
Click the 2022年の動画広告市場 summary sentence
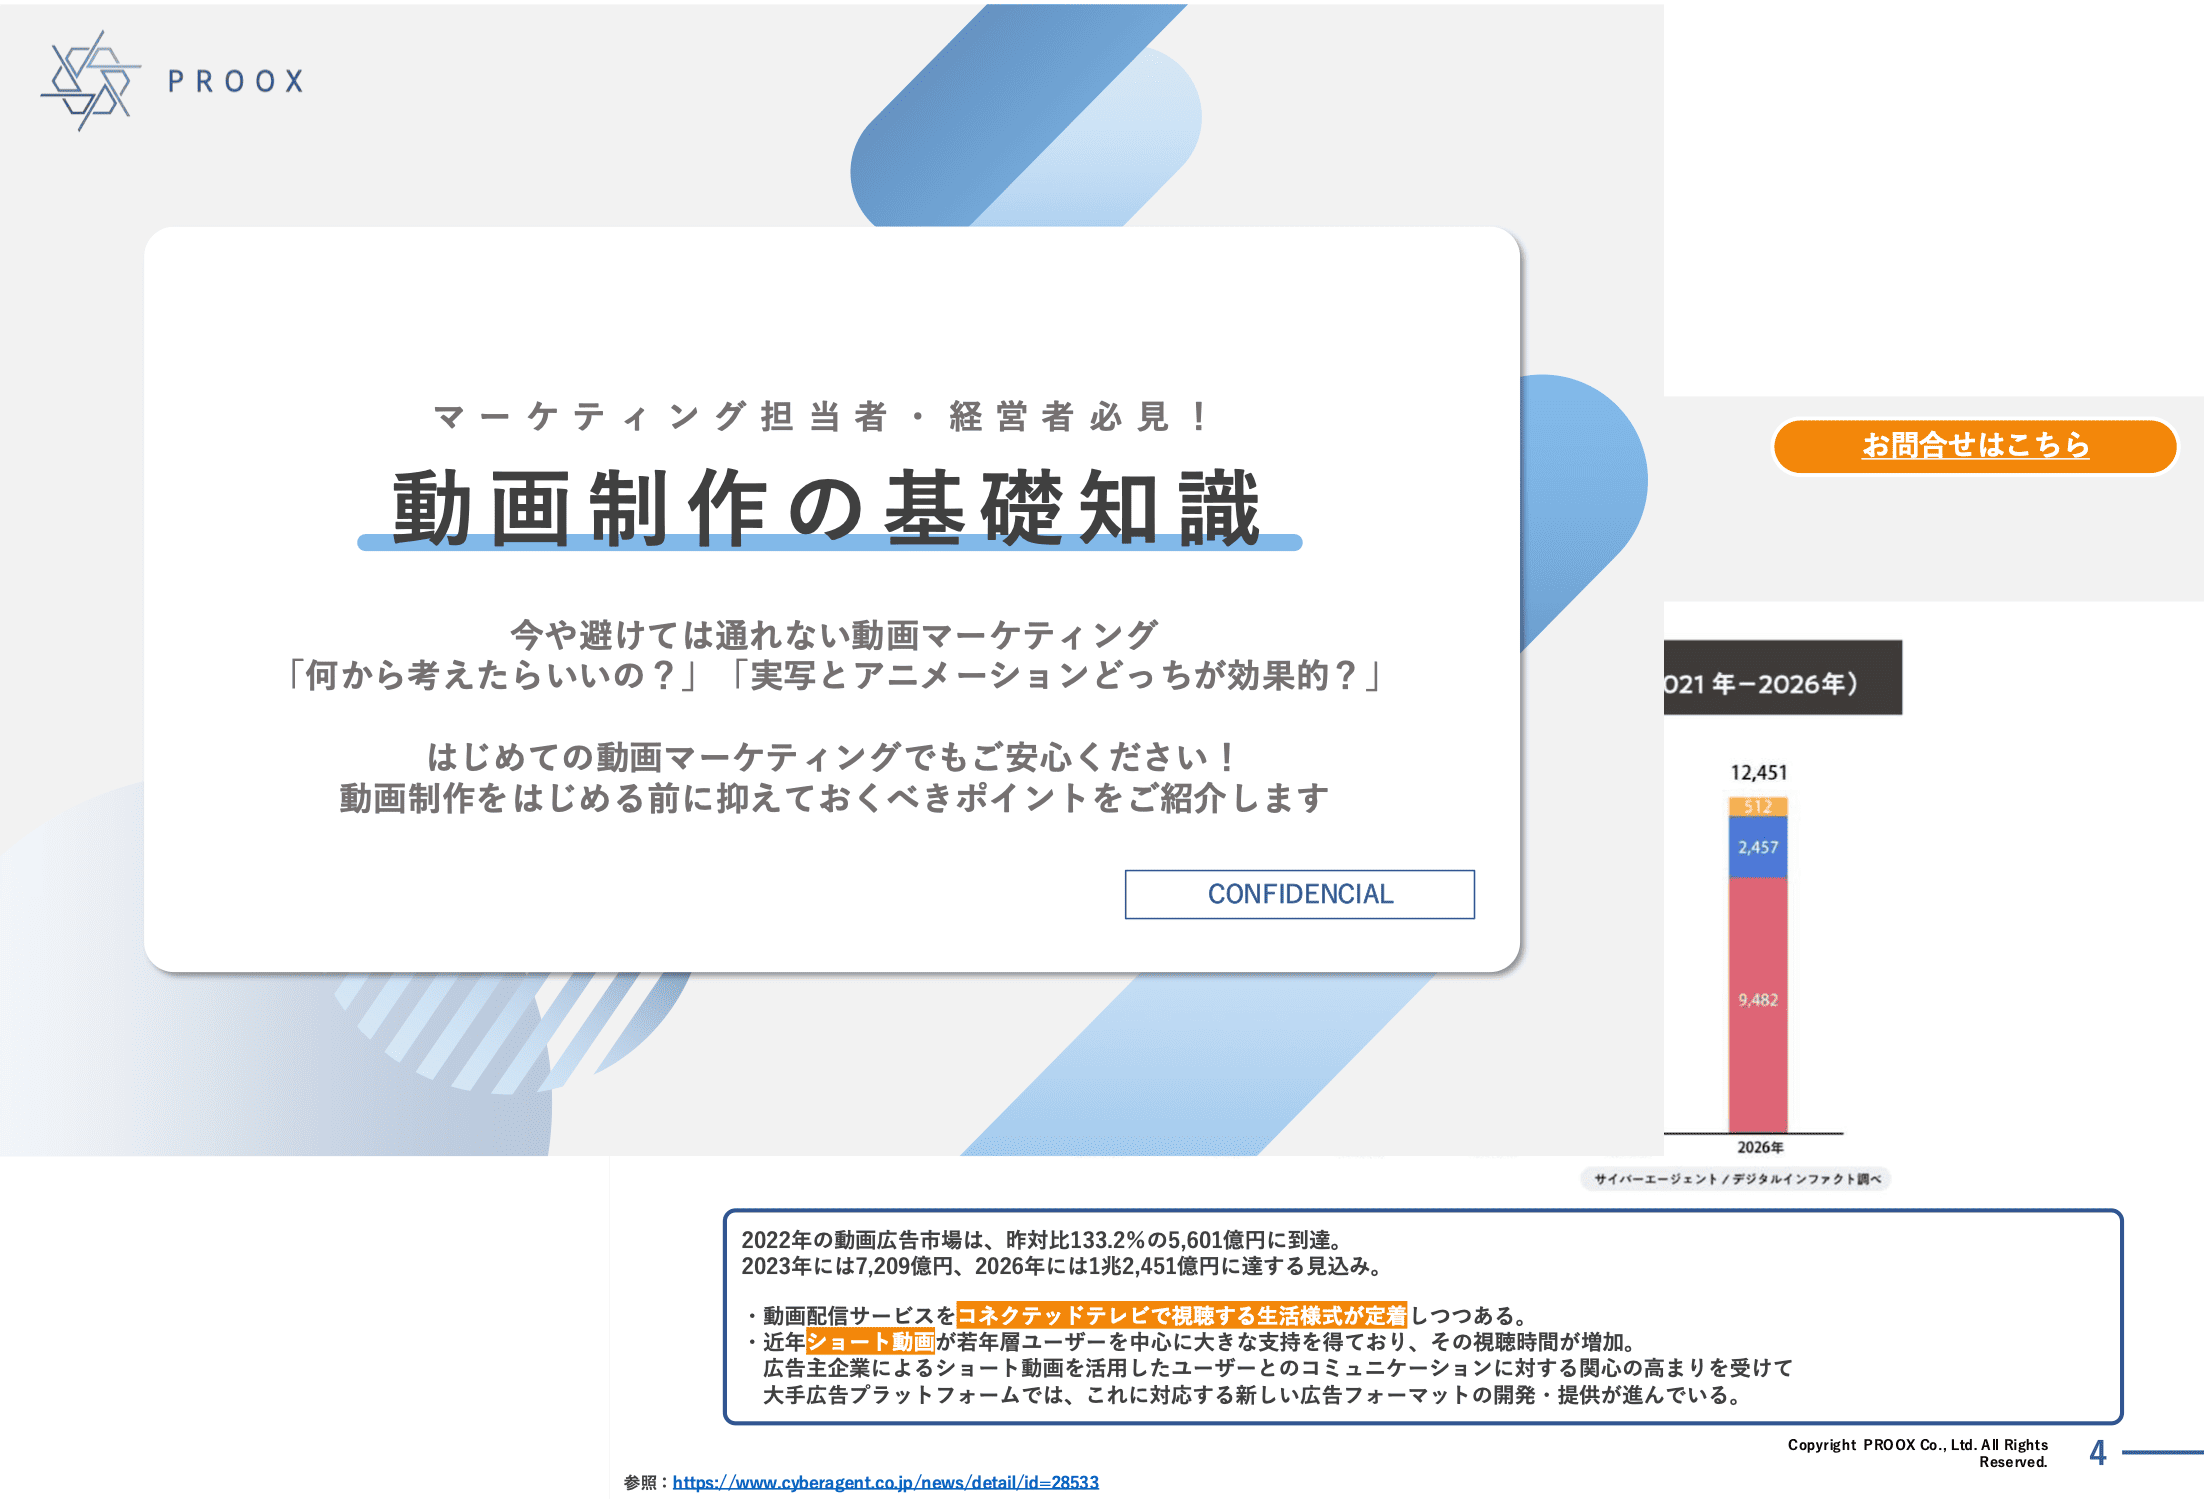point(1040,1240)
